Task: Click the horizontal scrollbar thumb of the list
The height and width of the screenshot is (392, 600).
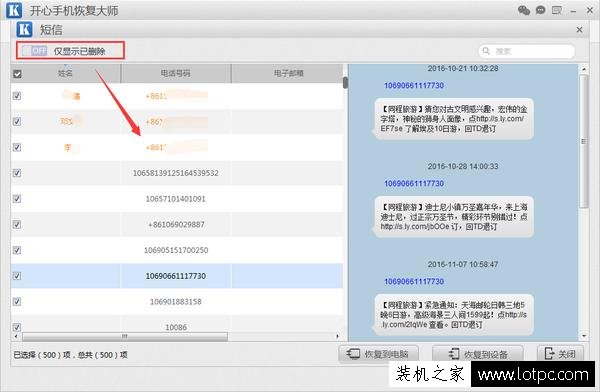Action: [125, 336]
